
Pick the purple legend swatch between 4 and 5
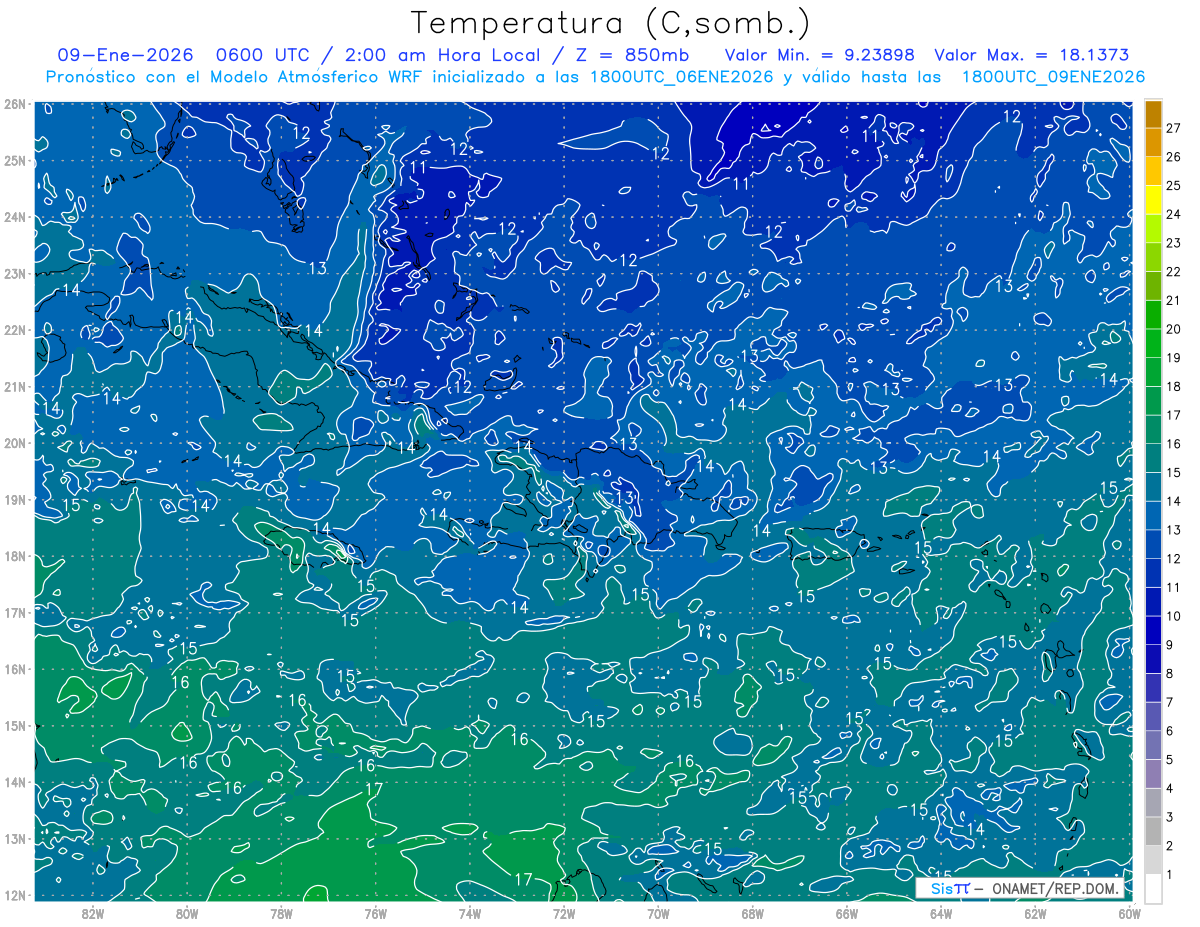(x=1153, y=774)
